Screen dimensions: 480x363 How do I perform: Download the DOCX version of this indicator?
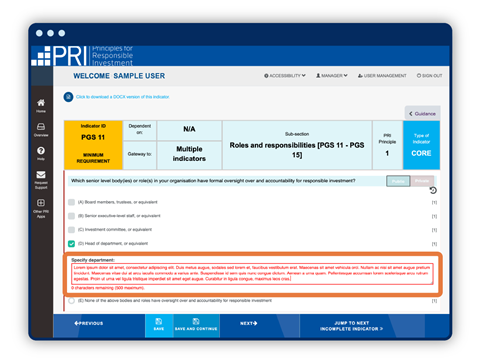(x=123, y=97)
